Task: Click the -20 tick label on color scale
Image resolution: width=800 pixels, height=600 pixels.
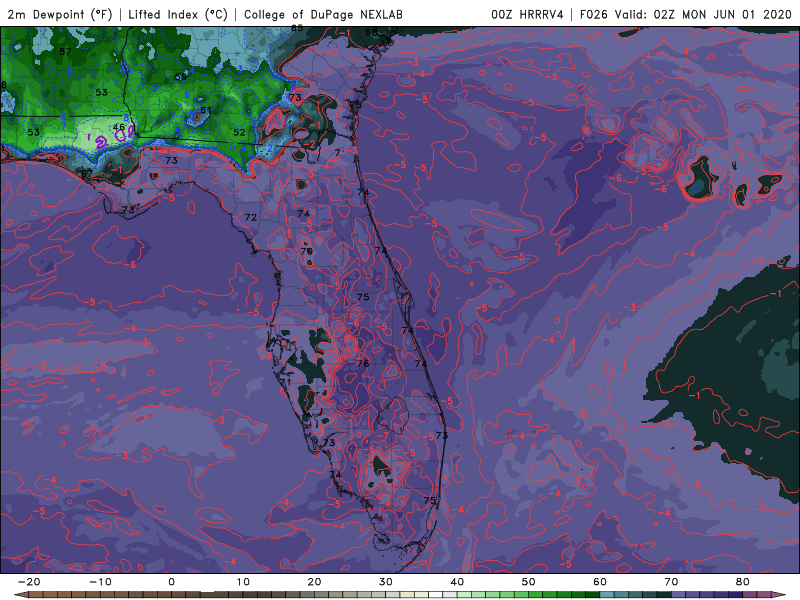Action: (29, 582)
